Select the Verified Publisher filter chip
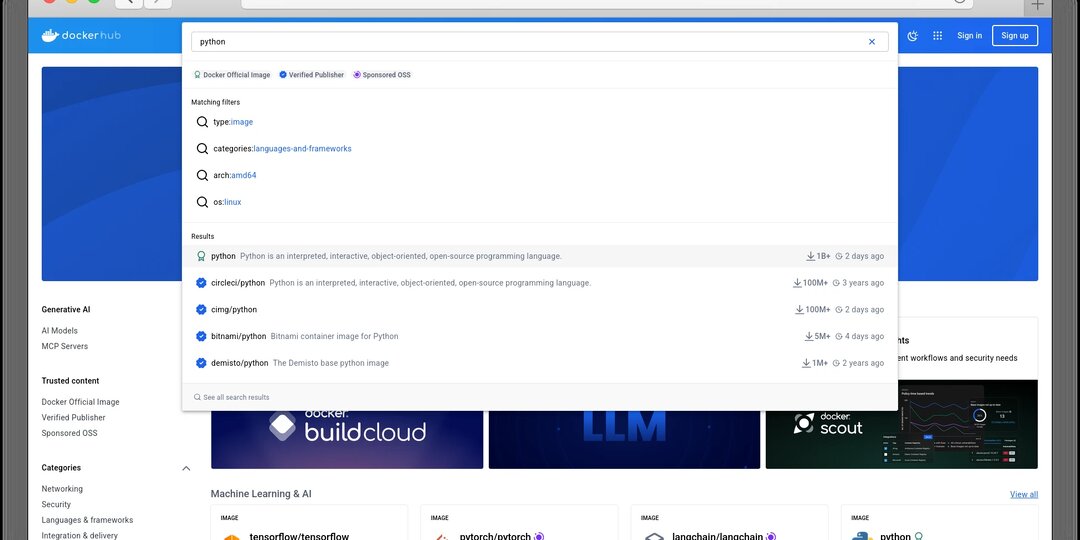Screen dimensions: 1080x540 pos(311,74)
